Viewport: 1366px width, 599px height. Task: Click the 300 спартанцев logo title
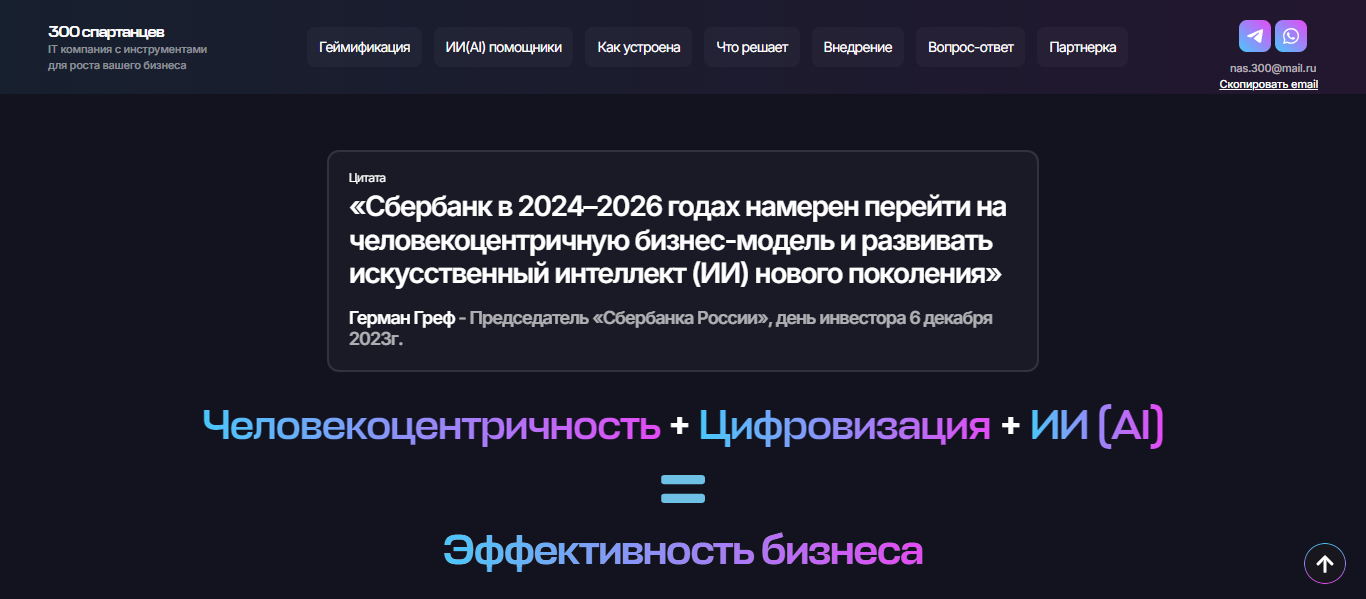coord(106,32)
